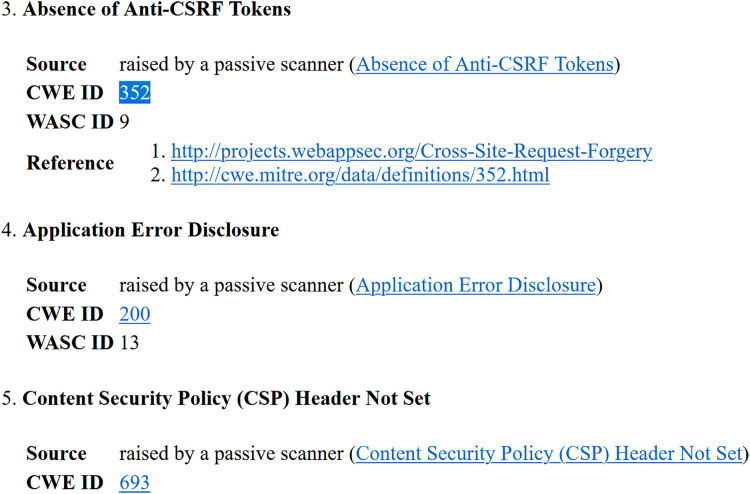750x494 pixels.
Task: Follow the Application Error Disclosure scanner link
Action: click(x=476, y=286)
